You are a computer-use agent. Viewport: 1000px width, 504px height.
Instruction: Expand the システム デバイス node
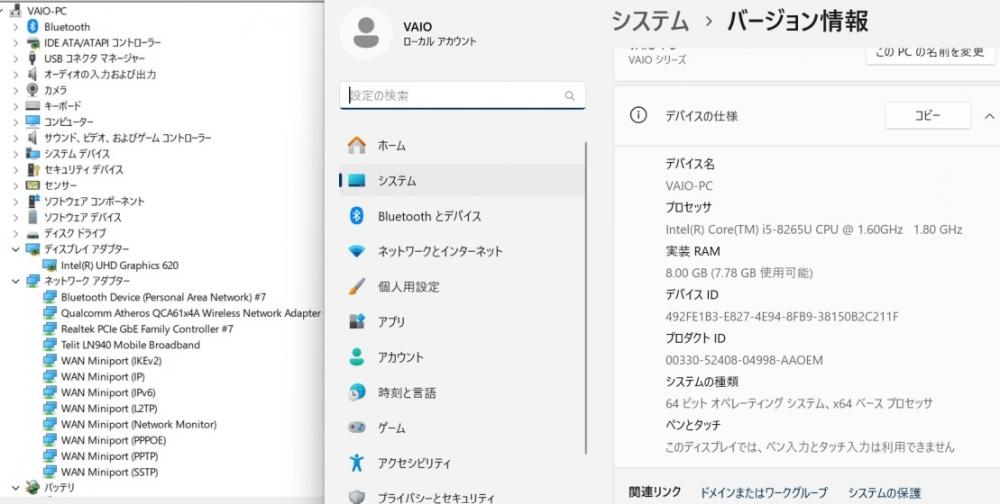15,154
